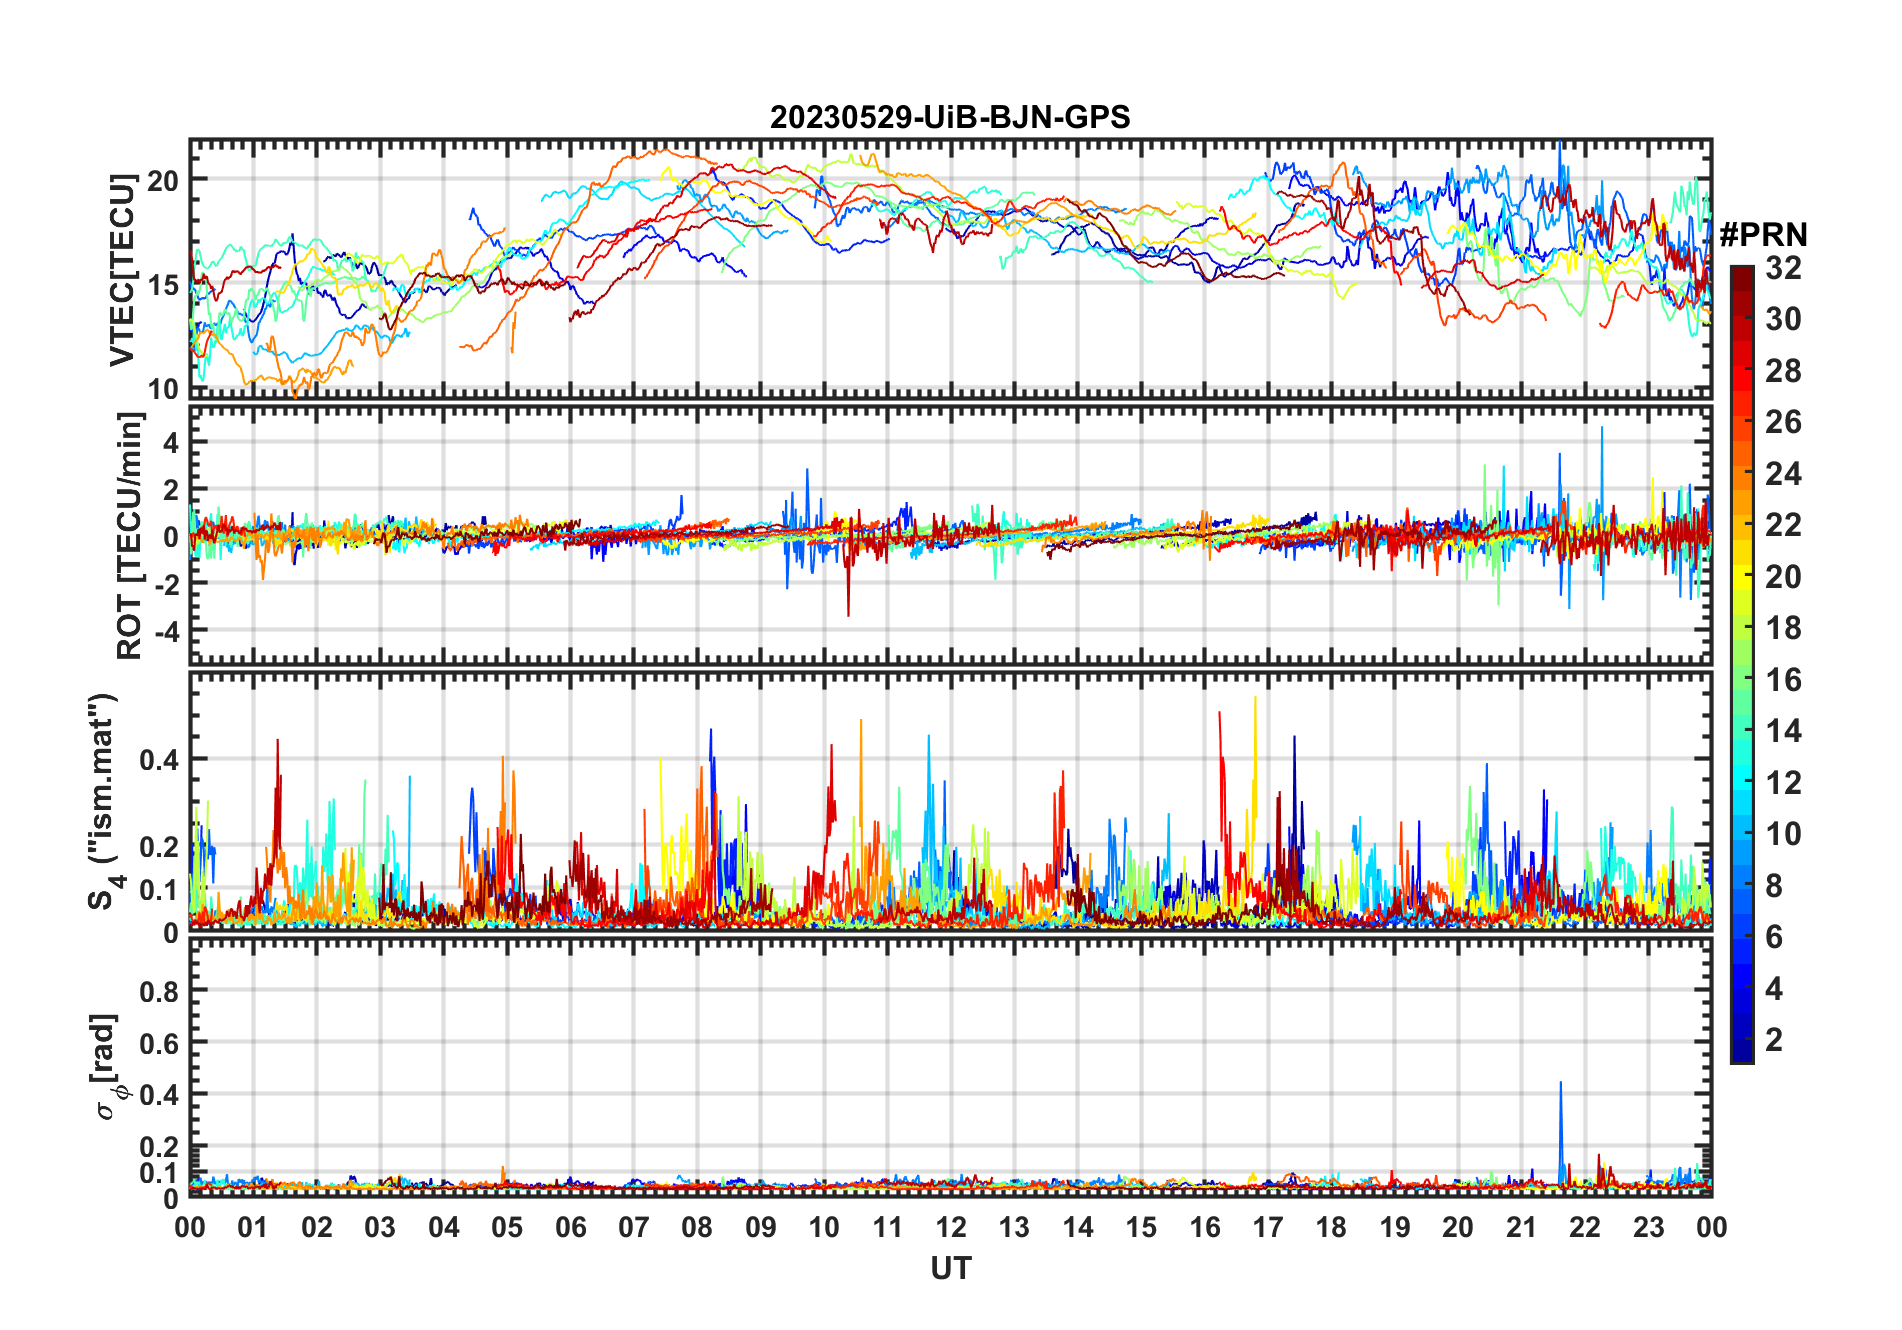Click the plot title "20230529-UiB-BJN-GPS"
The width and height of the screenshot is (1902, 1330).
point(950,118)
